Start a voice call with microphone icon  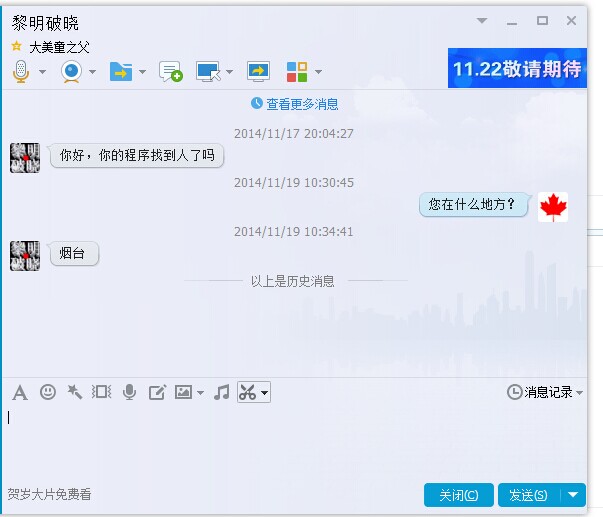click(20, 71)
